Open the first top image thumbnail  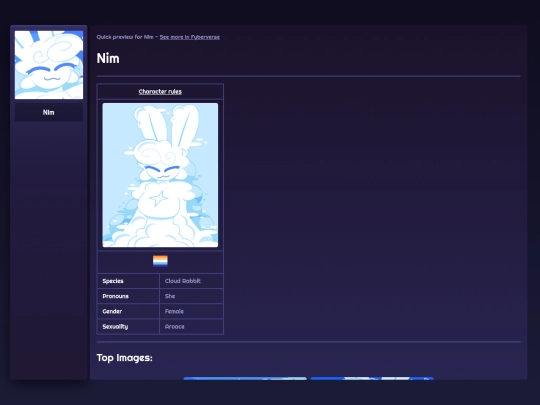[245, 378]
